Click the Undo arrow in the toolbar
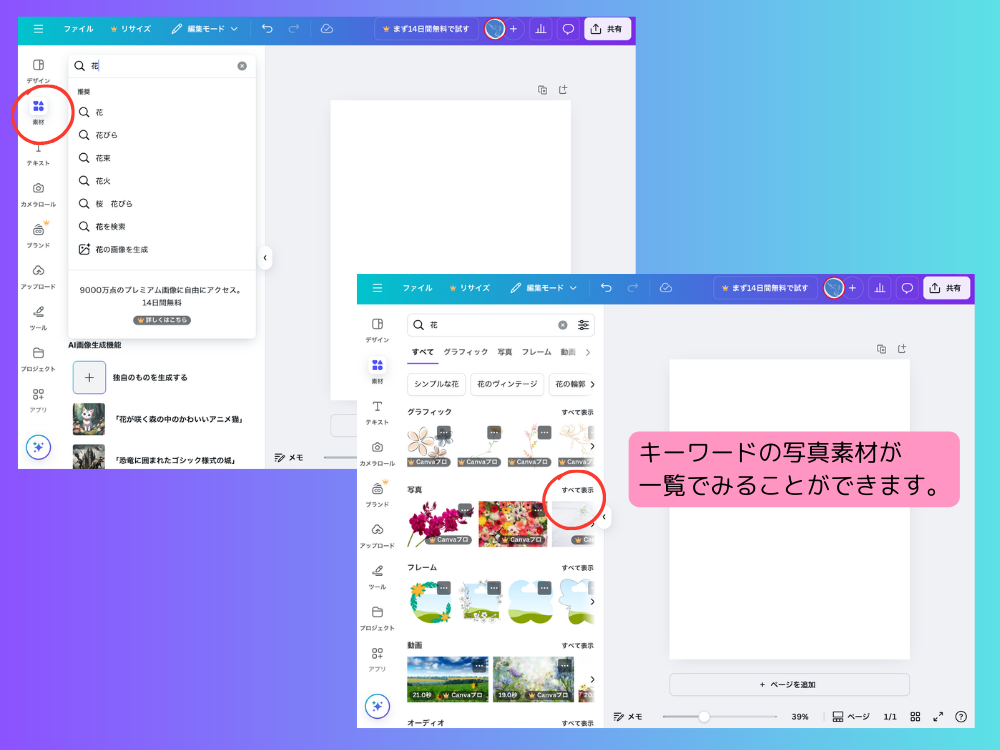Image resolution: width=1000 pixels, height=750 pixels. [606, 288]
